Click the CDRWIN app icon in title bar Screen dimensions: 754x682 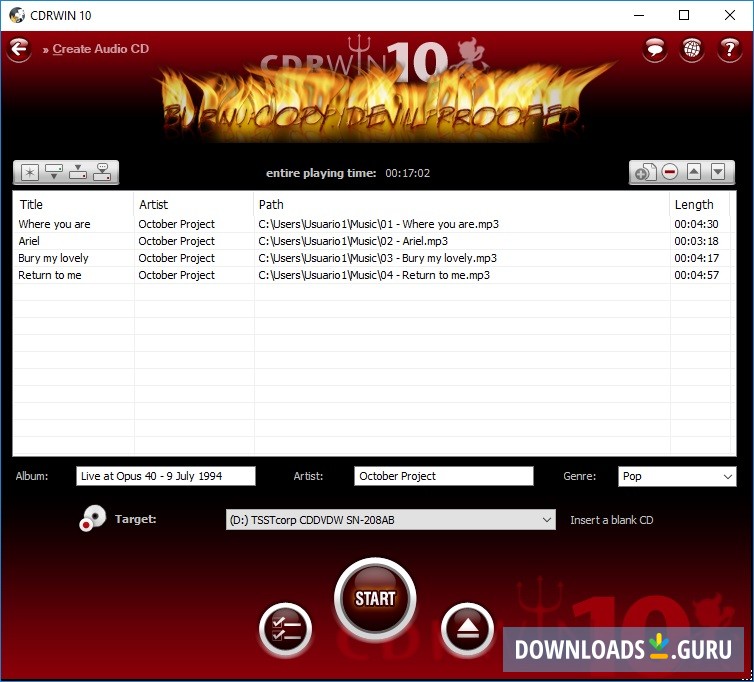click(x=17, y=15)
